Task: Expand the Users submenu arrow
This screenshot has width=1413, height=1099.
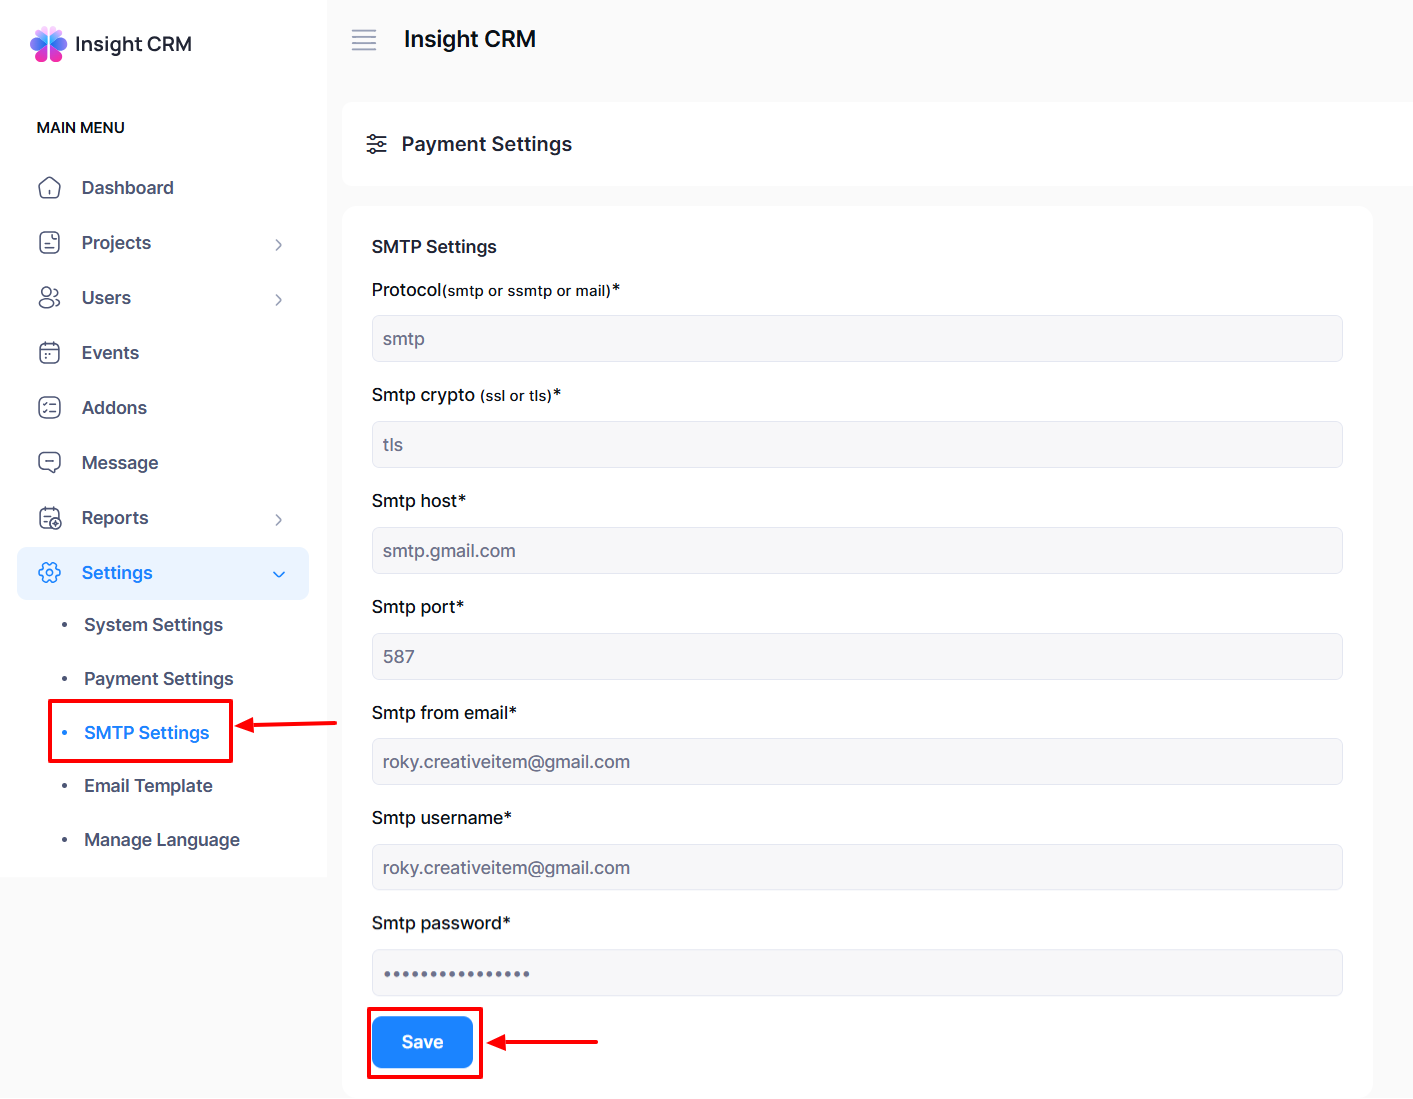Action: pos(279,299)
